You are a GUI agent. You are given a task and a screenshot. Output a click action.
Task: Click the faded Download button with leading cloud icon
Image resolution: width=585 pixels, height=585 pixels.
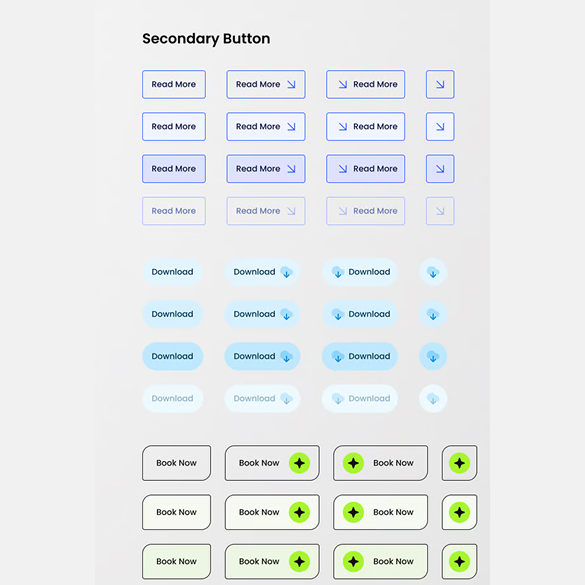click(360, 398)
